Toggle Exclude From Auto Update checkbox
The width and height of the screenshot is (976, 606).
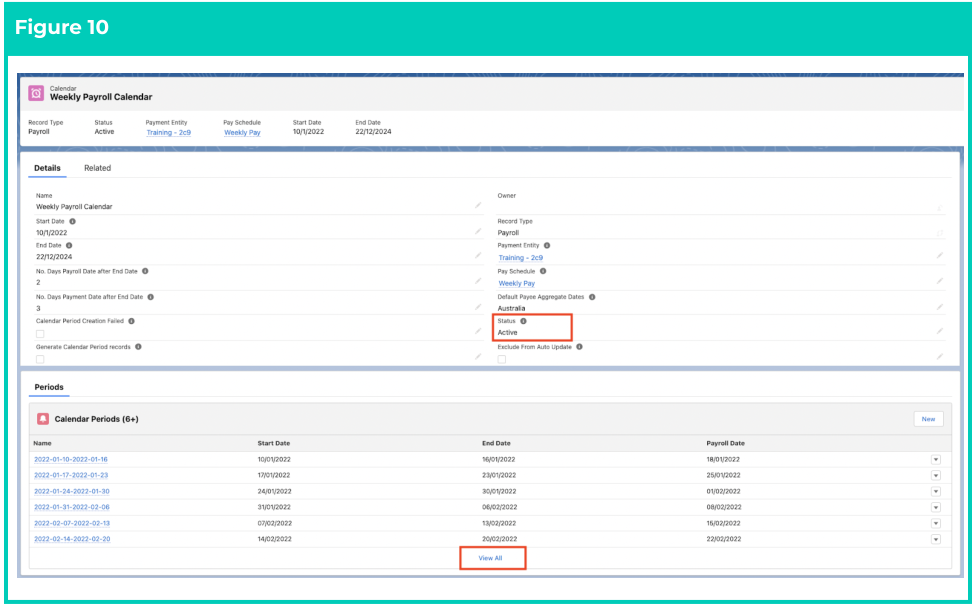[502, 359]
